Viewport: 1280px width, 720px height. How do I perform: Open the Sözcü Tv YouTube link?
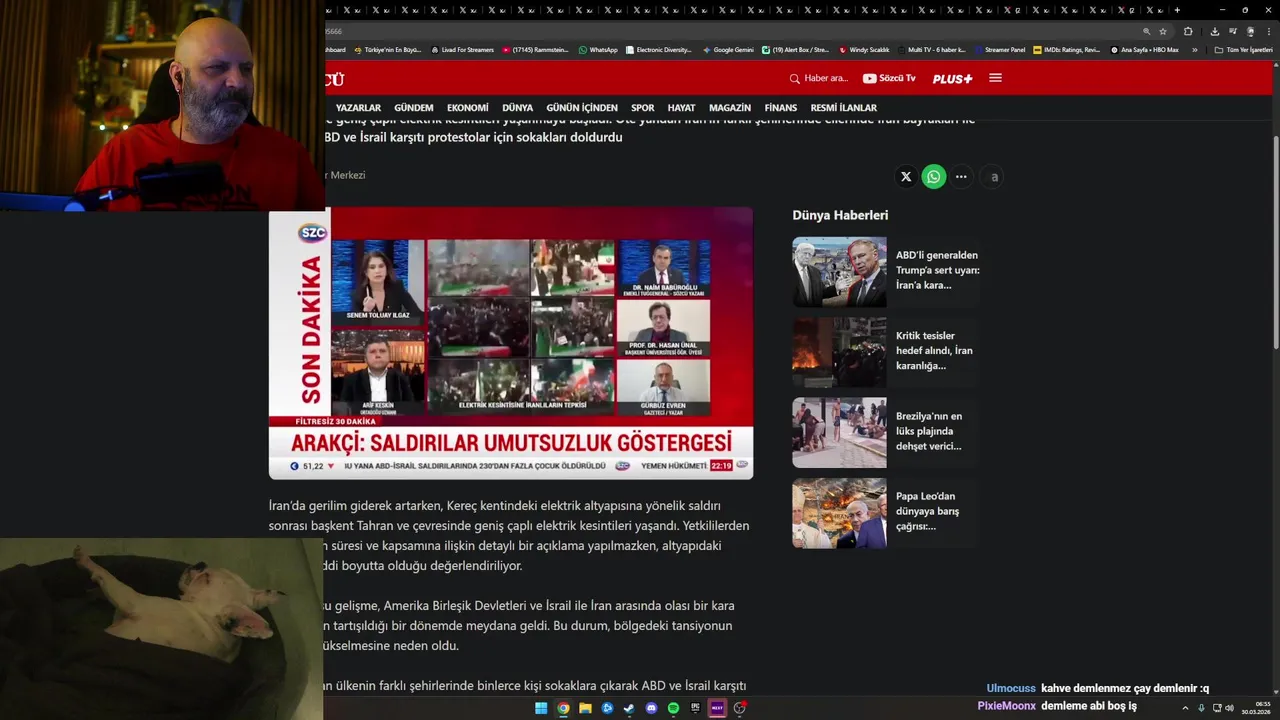pyautogui.click(x=889, y=78)
